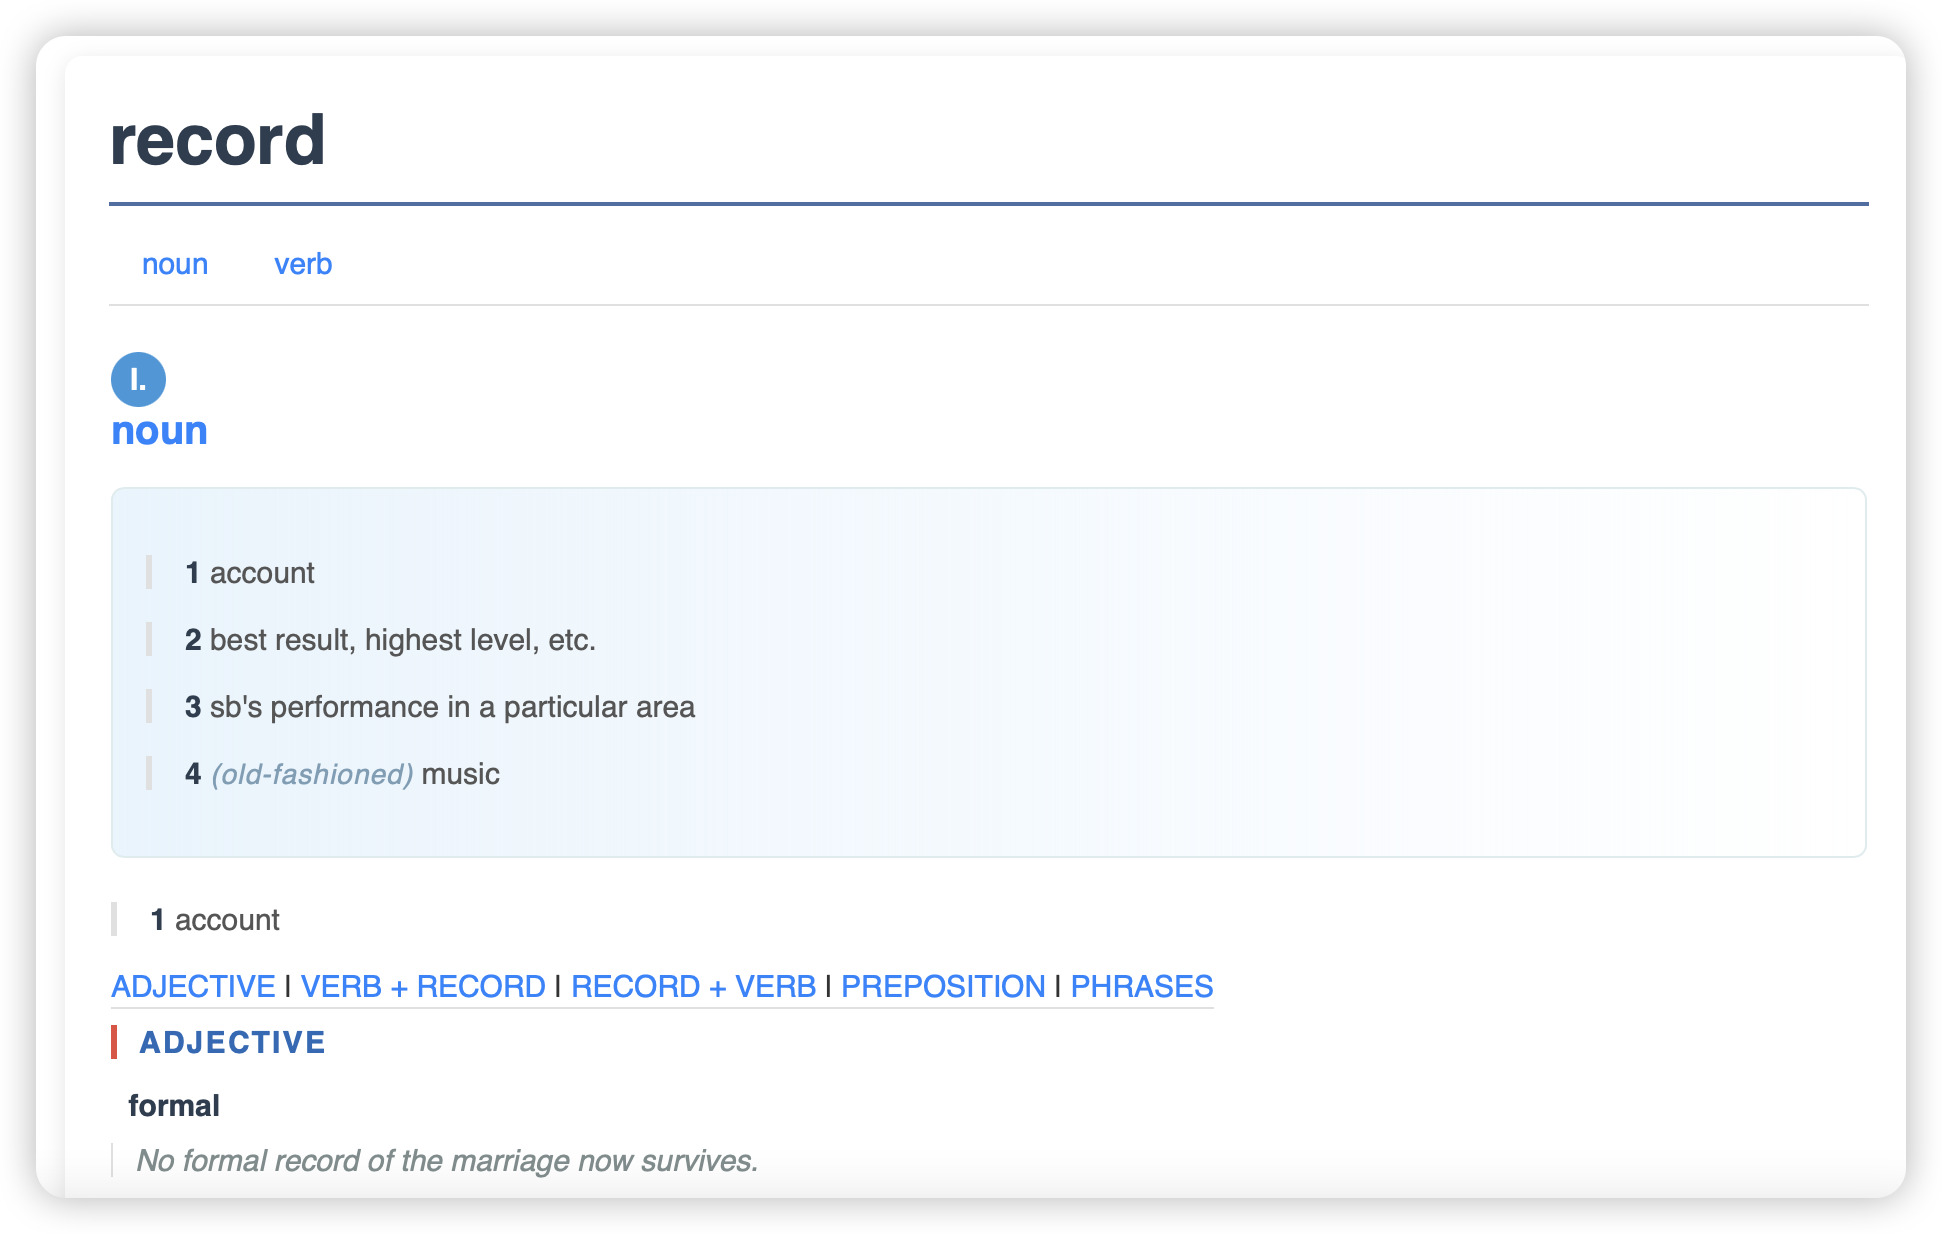
Task: Jump to the PREPOSITION section link
Action: pyautogui.click(x=942, y=987)
